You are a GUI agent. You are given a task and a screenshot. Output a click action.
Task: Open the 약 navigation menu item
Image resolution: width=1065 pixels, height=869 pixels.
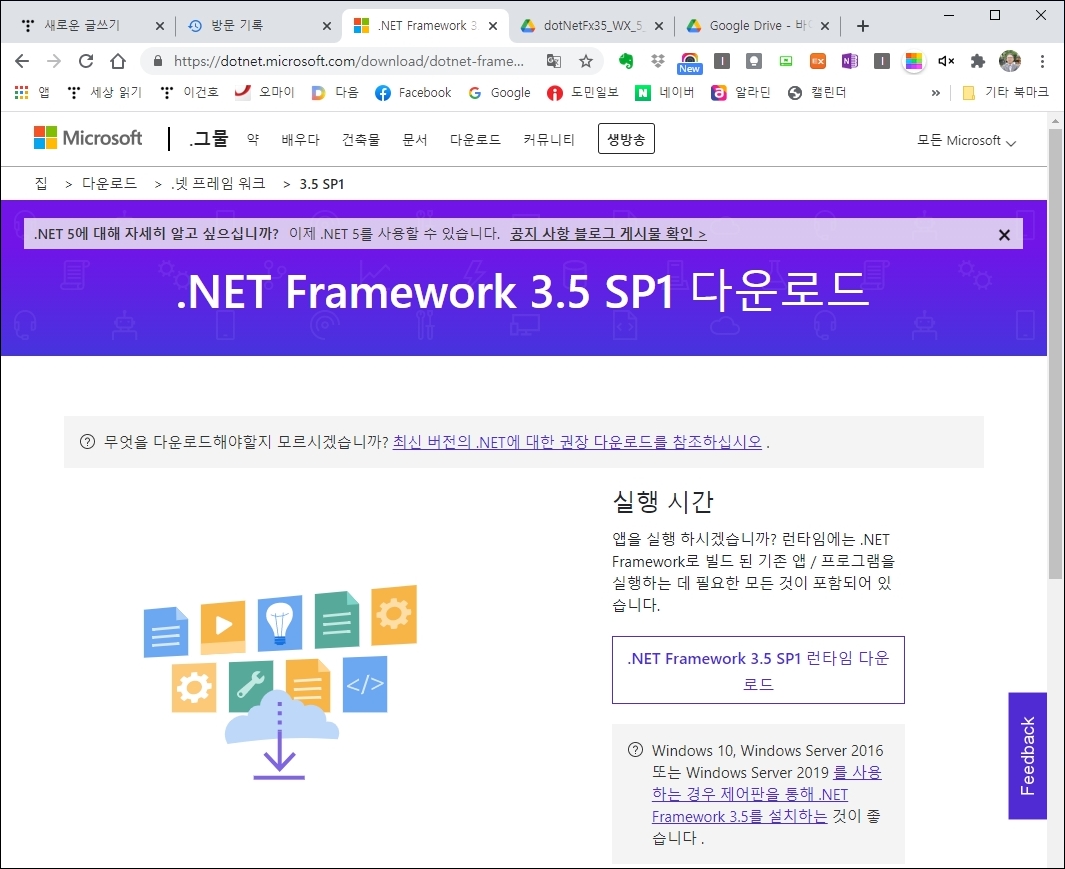[x=253, y=140]
